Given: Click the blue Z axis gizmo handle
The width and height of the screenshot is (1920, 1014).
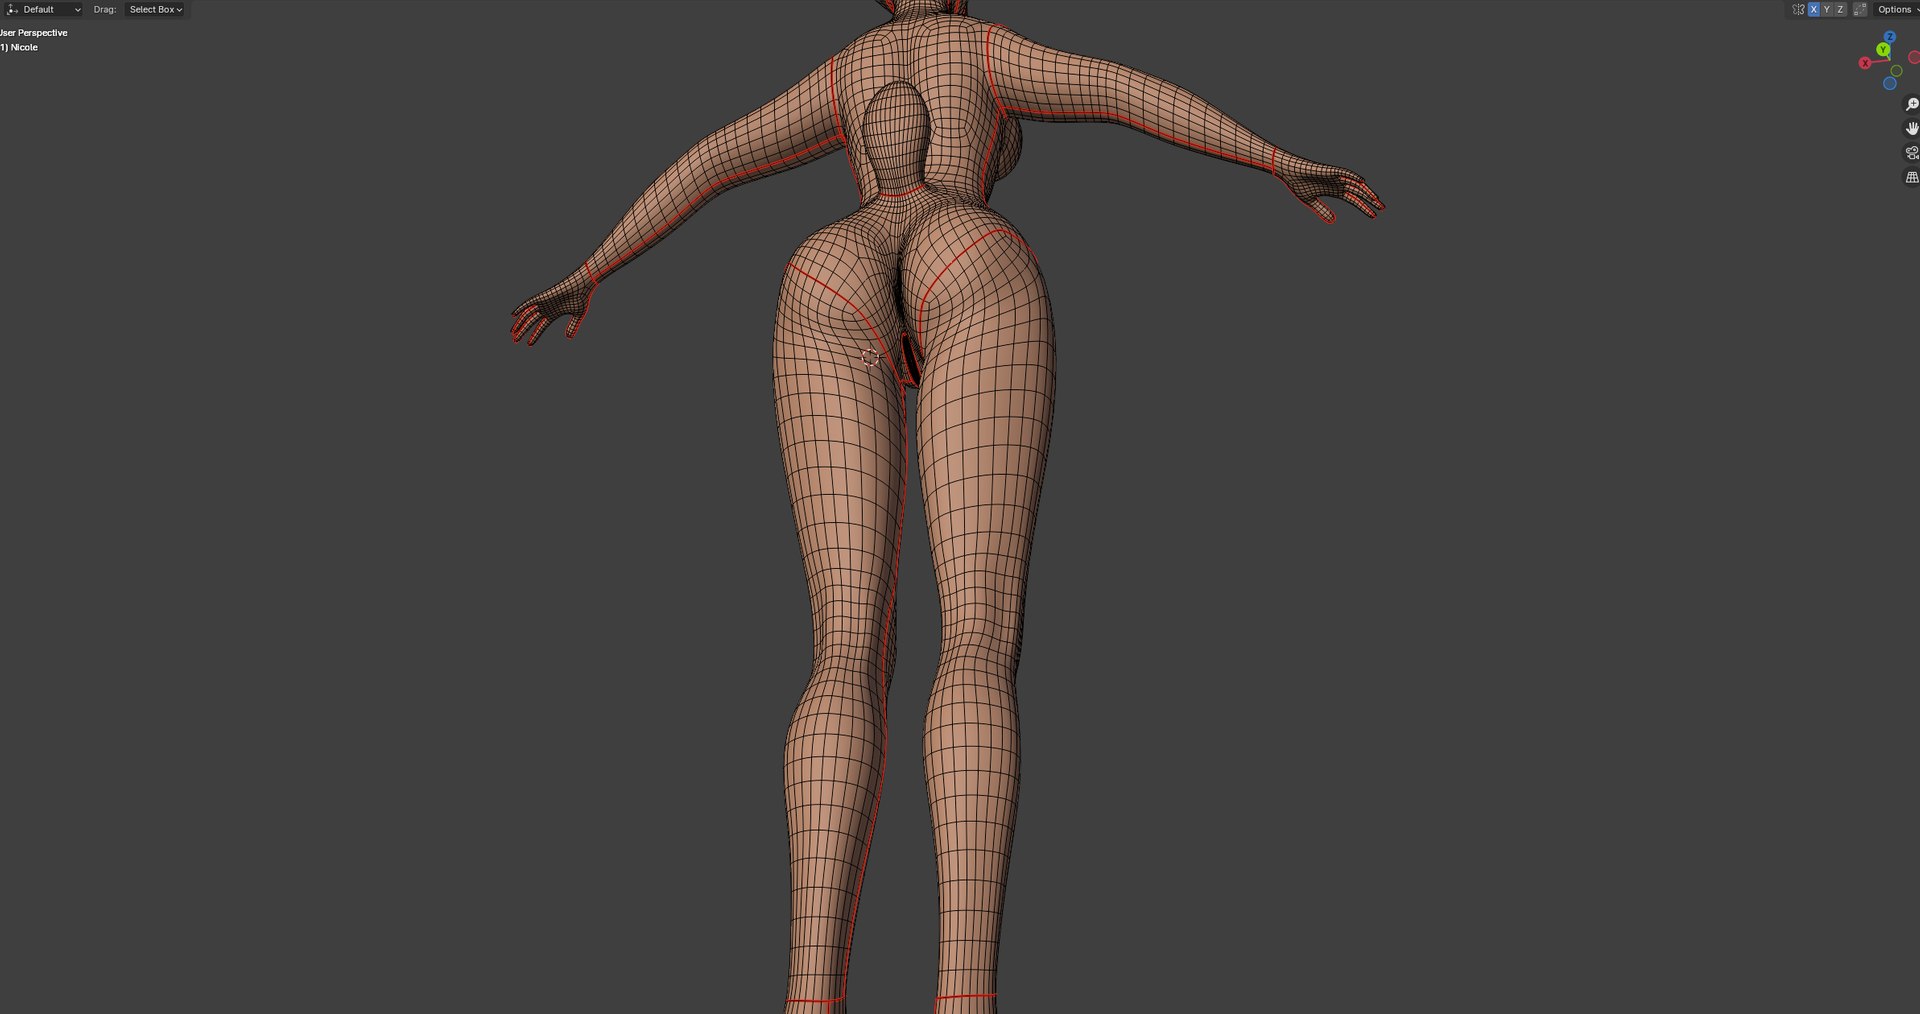Looking at the screenshot, I should coord(1890,37).
